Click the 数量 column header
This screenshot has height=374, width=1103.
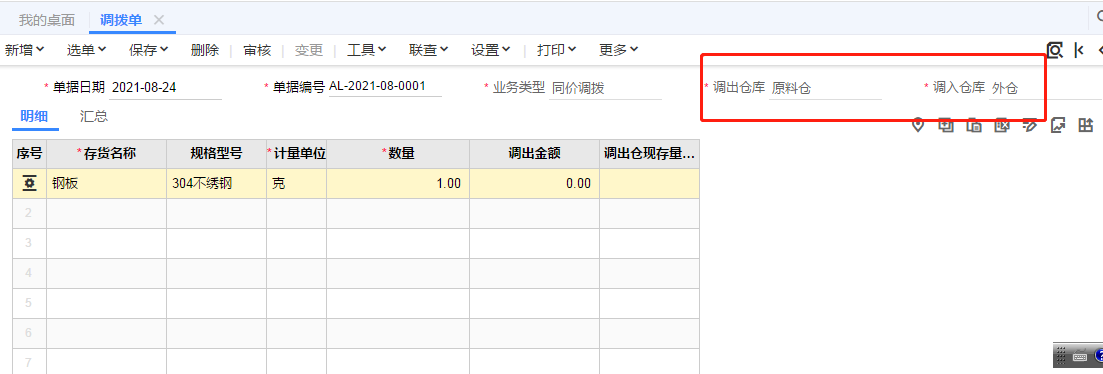click(x=398, y=153)
